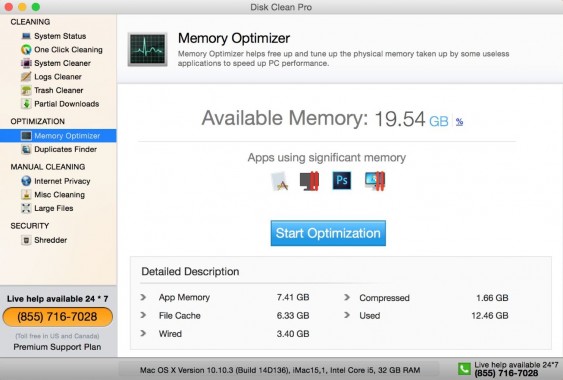
Task: Click the 7.41 GB App Memory value
Action: point(293,297)
